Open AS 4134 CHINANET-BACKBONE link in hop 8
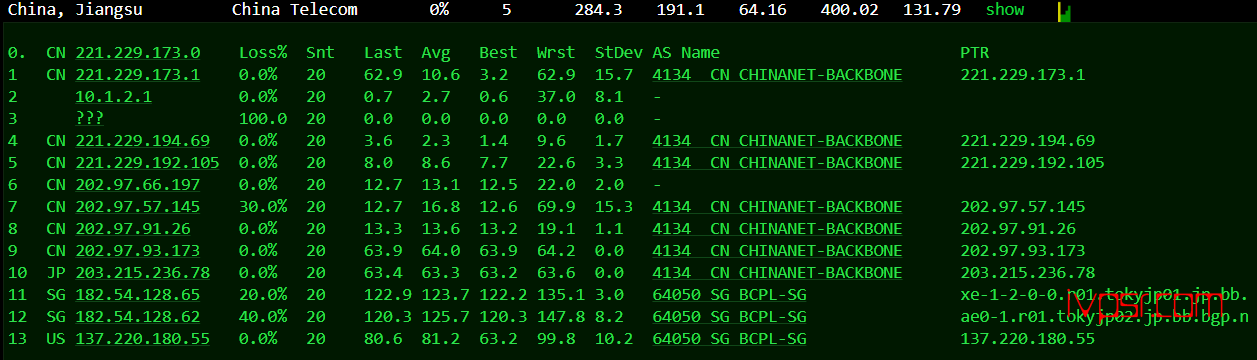Viewport: 1257px width, 360px height. (x=777, y=228)
